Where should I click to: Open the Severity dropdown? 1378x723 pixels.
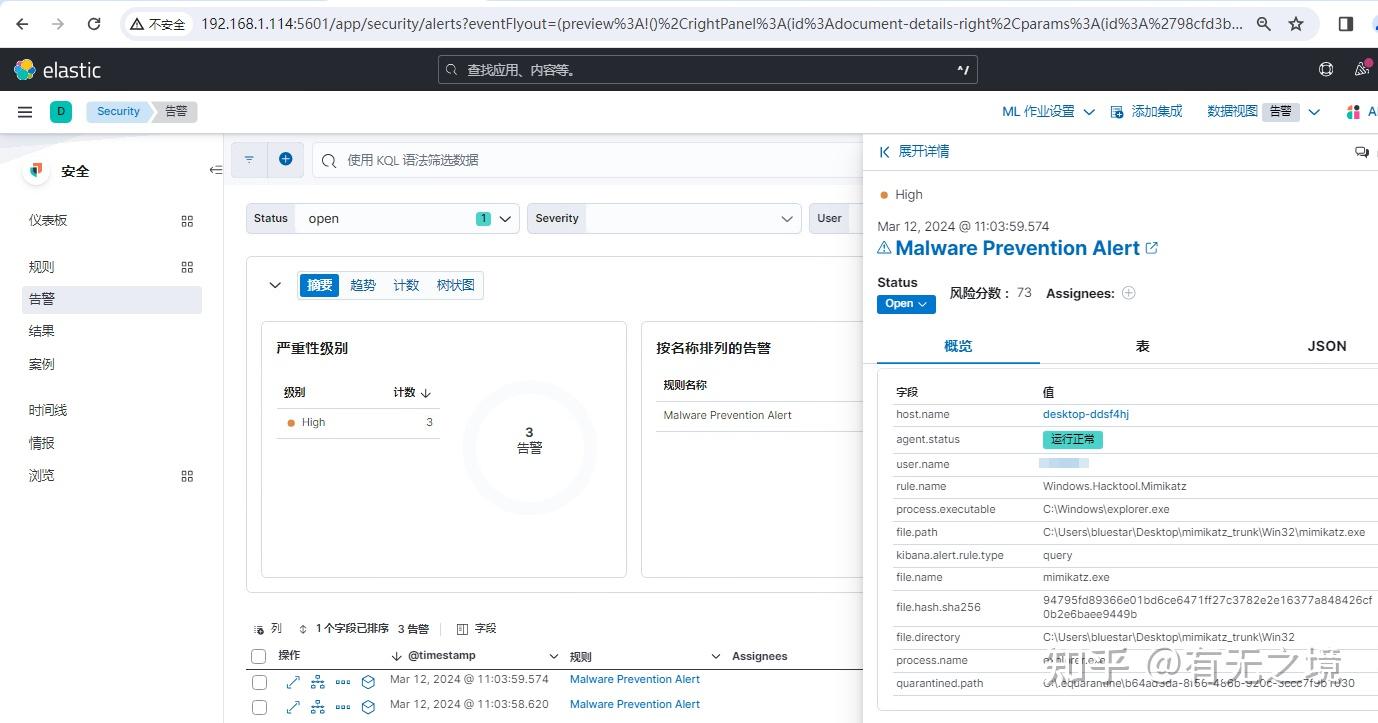pyautogui.click(x=787, y=218)
